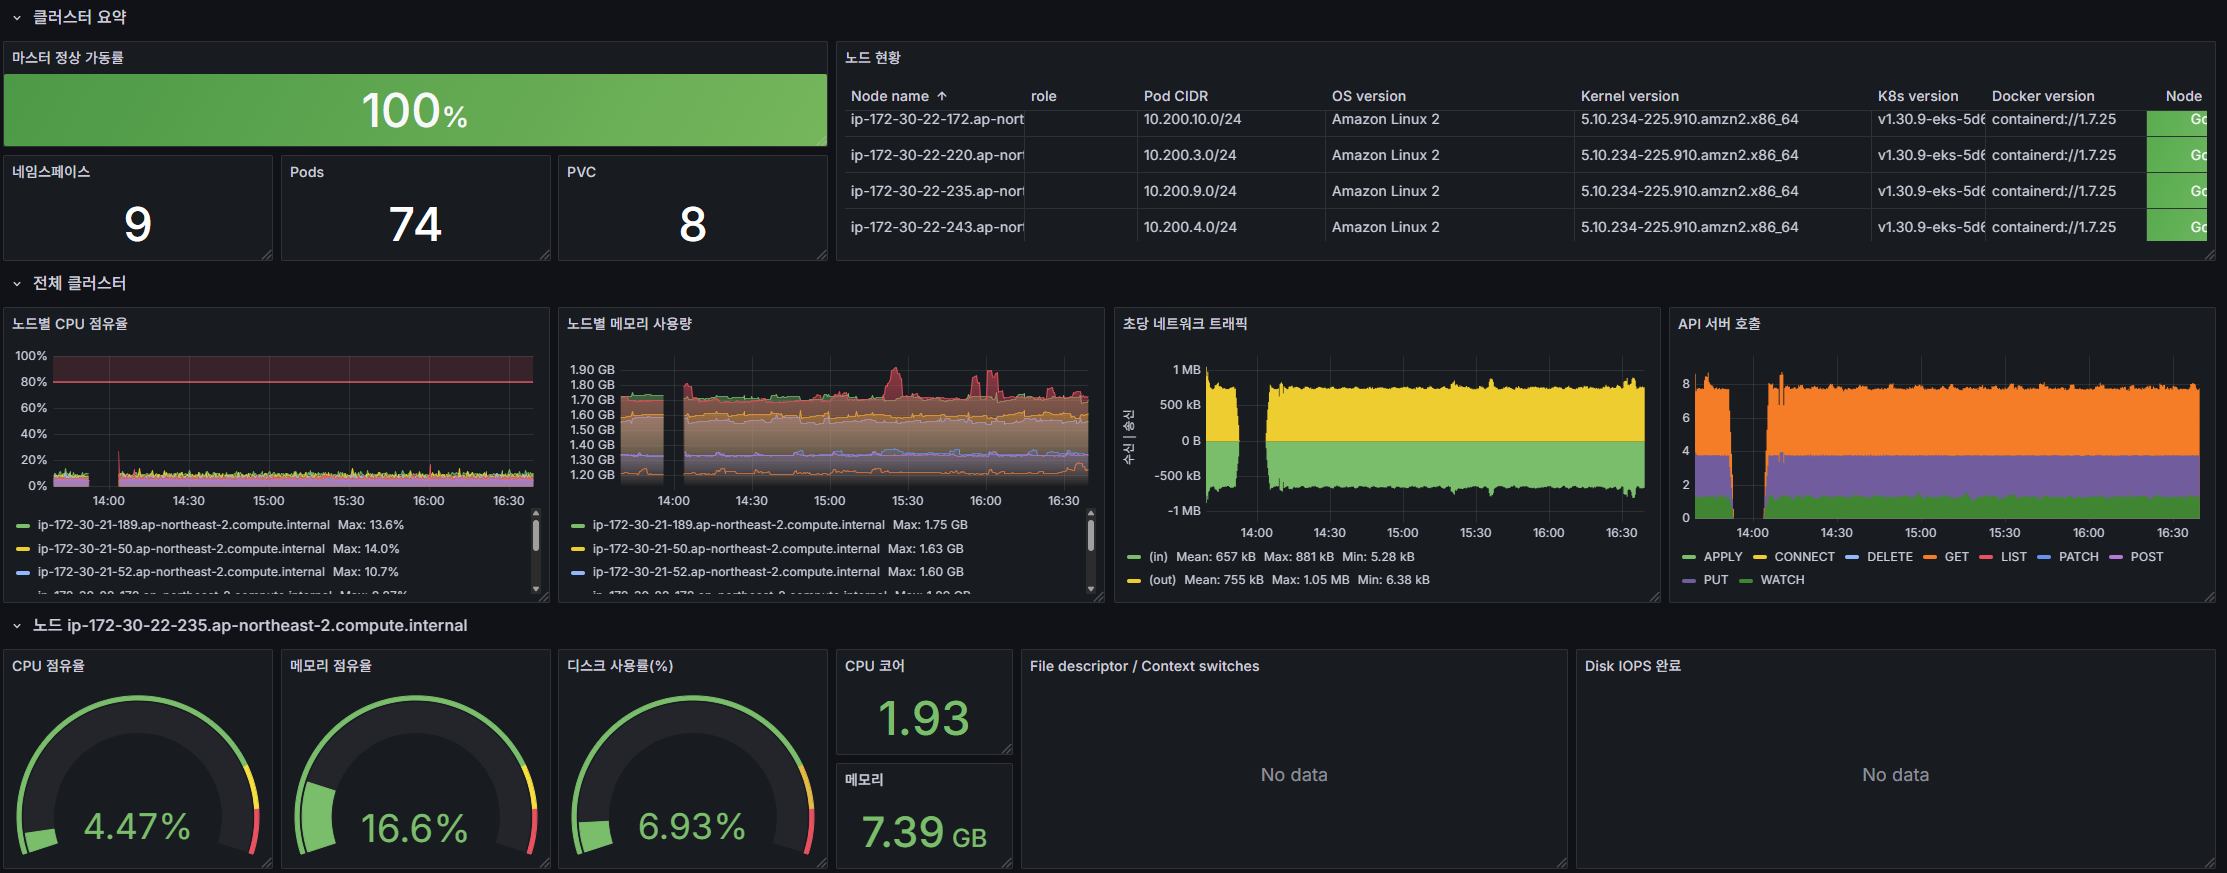
Task: Click the CPU 코어 value 1.93
Action: click(924, 718)
